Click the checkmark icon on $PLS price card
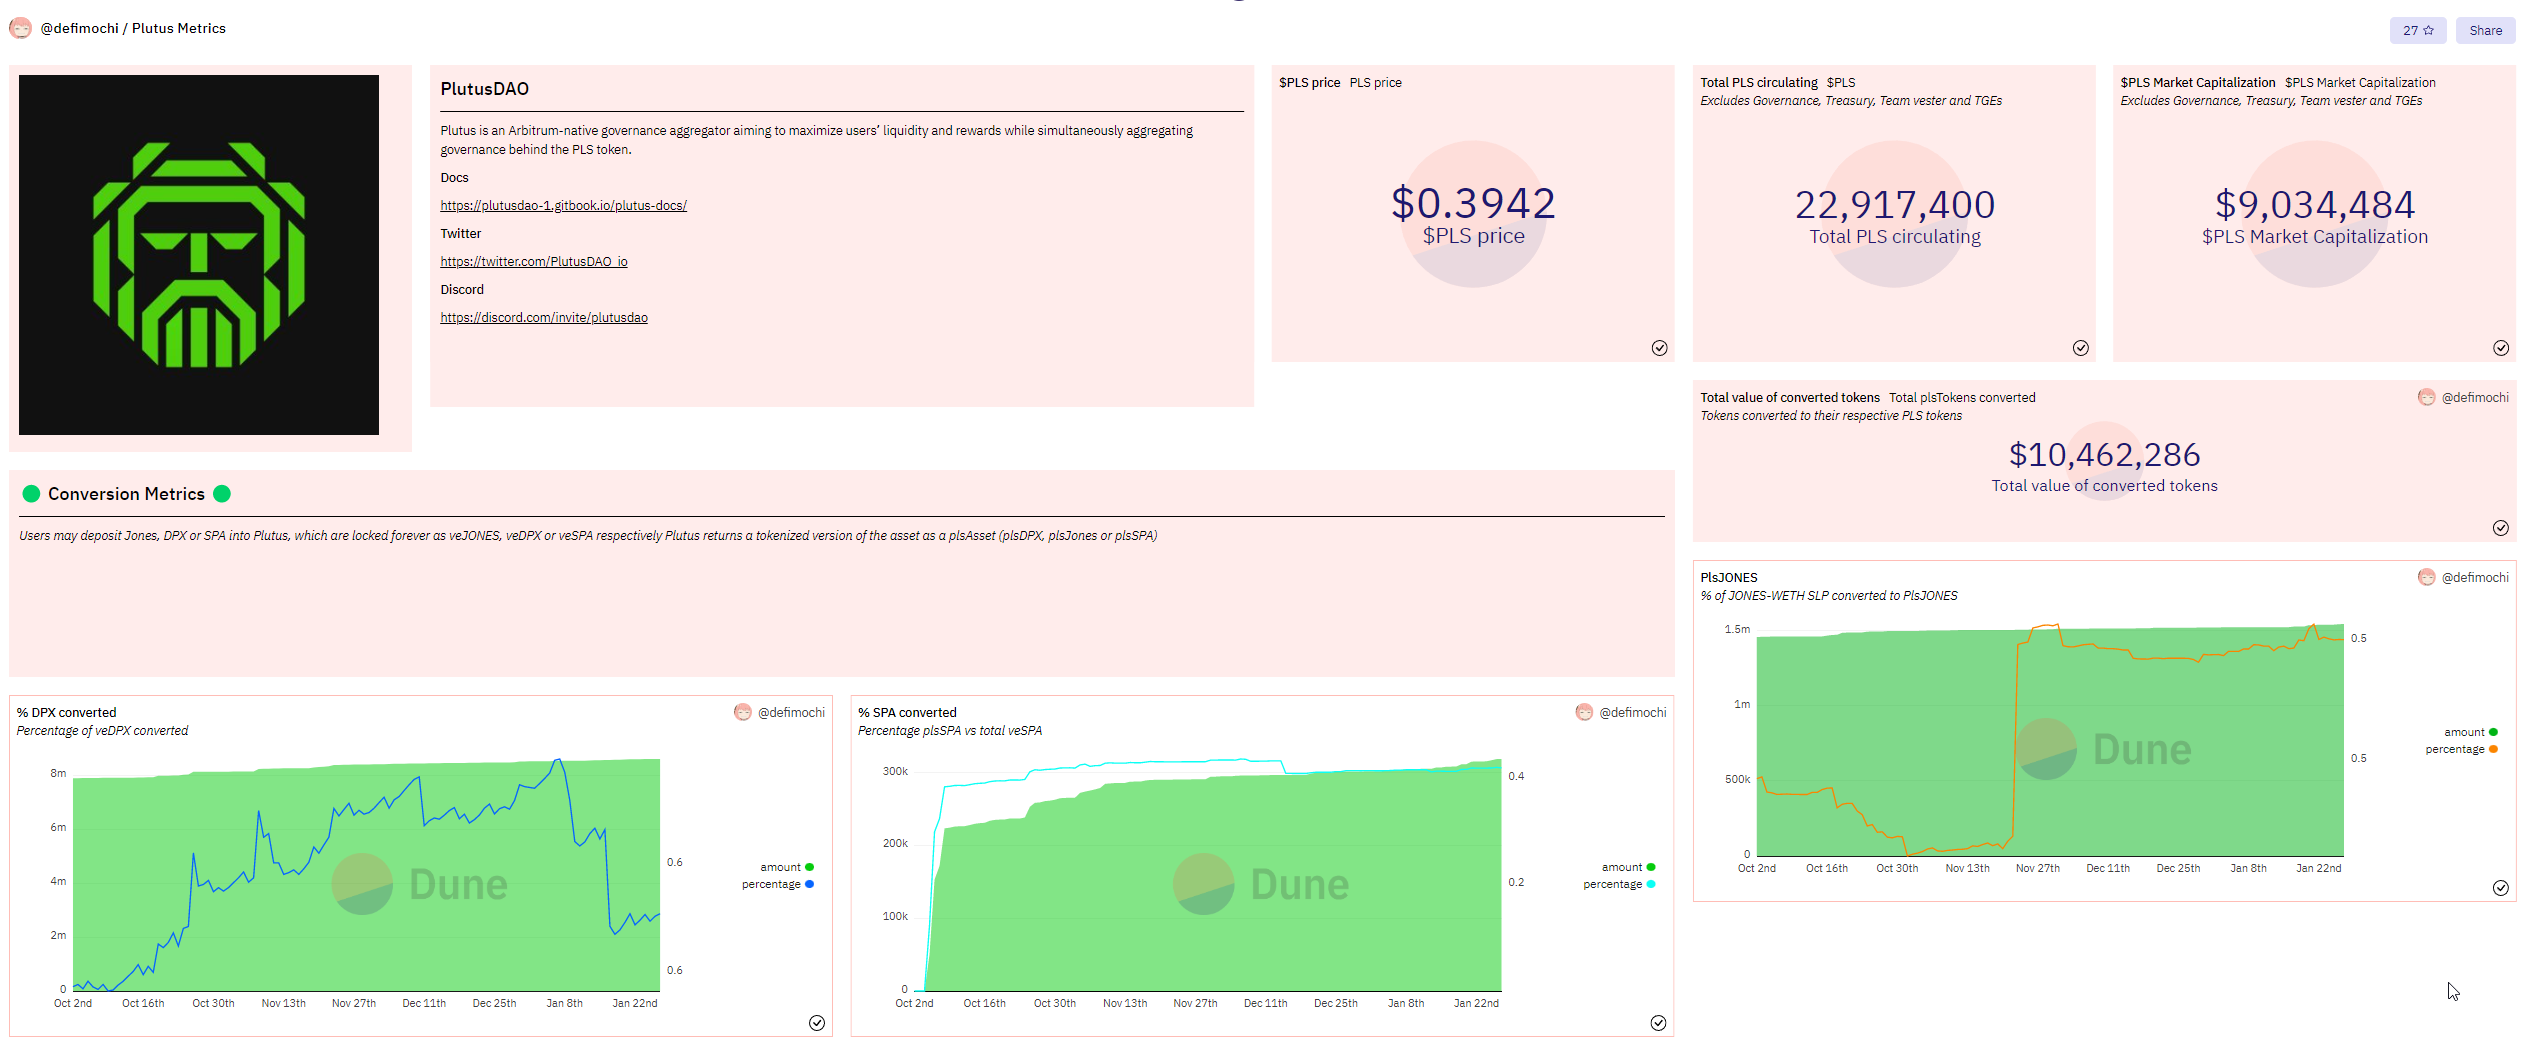 [1659, 348]
